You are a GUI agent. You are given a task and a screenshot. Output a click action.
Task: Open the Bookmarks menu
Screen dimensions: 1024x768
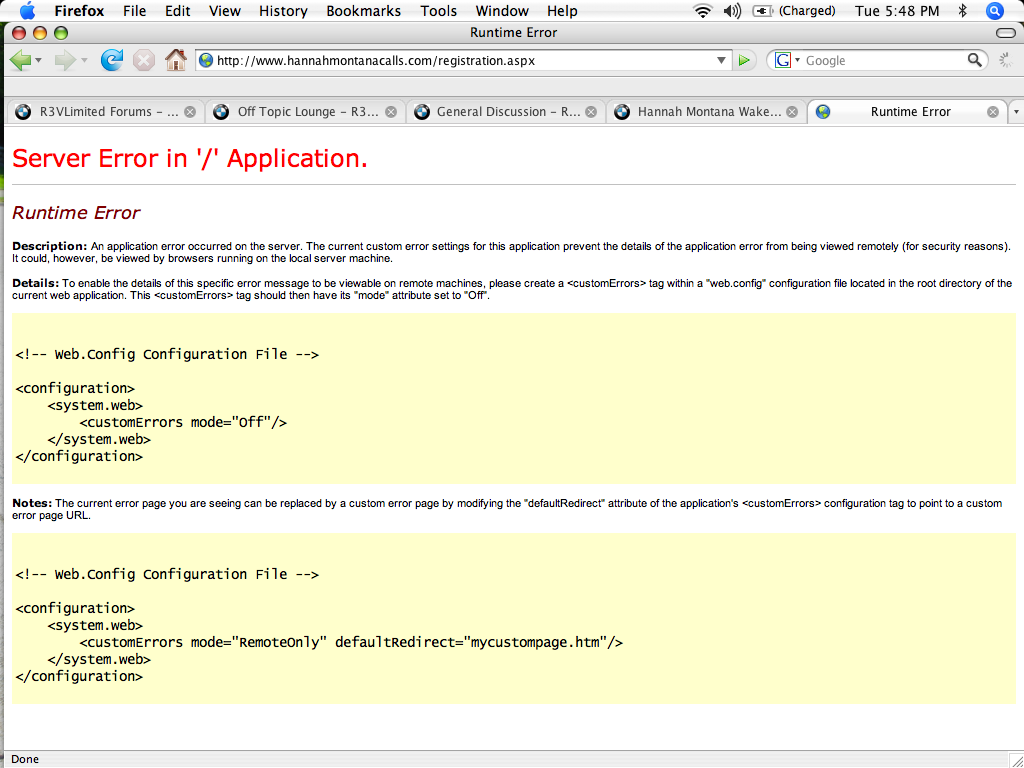(363, 11)
